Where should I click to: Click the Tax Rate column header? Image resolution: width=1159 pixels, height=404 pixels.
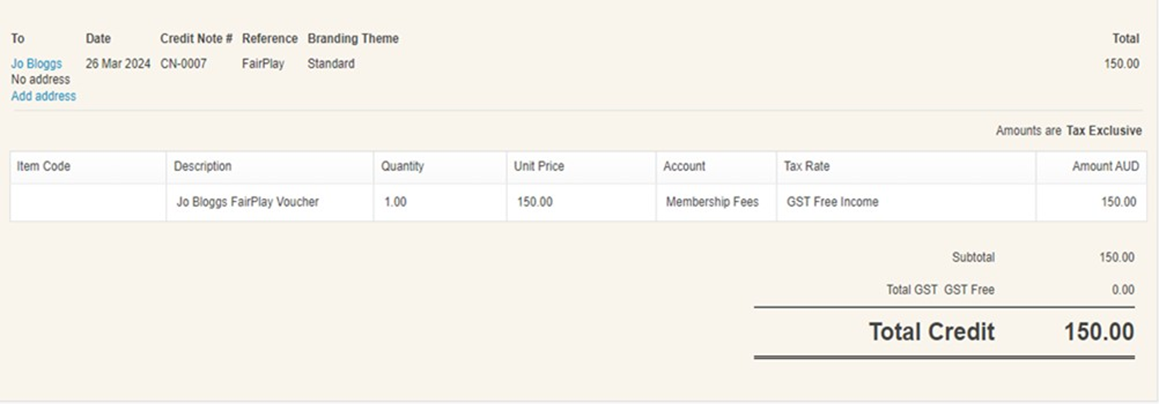[x=806, y=167]
